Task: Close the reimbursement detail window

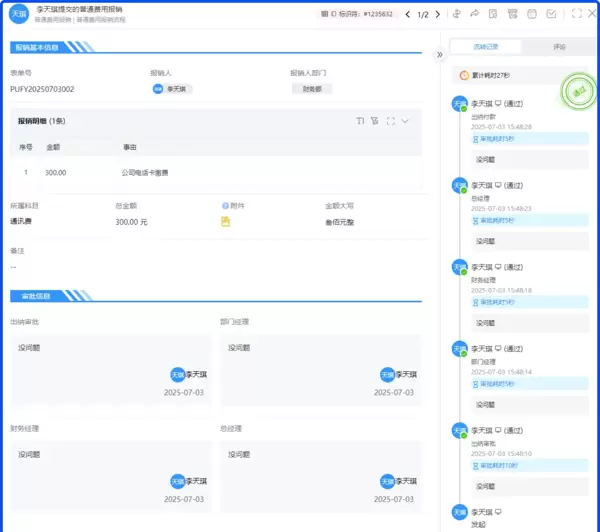Action: 592,14
